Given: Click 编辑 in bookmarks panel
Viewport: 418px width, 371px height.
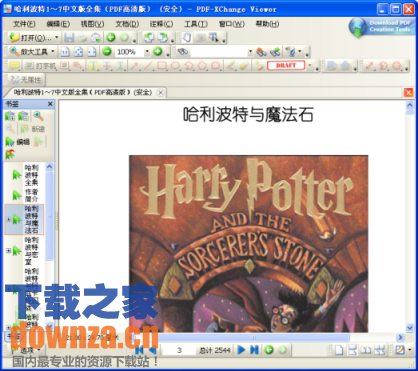Looking at the screenshot, I should click(x=18, y=142).
